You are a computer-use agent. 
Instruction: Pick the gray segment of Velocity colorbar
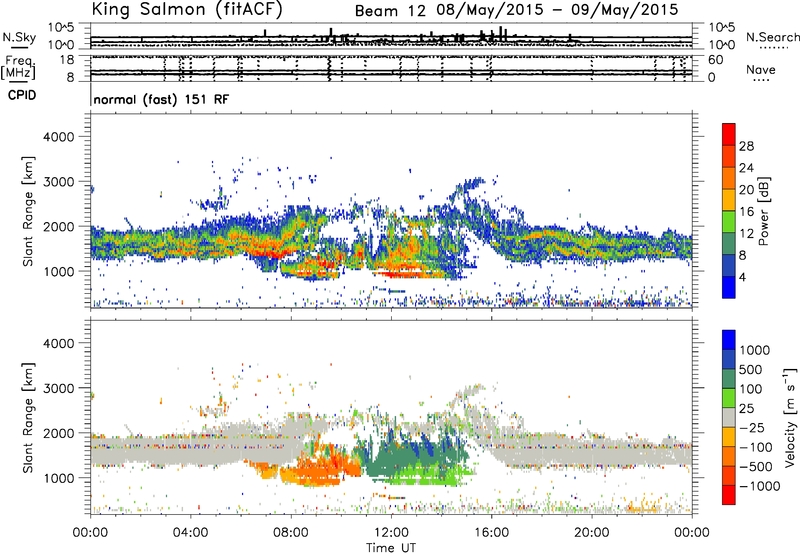(x=729, y=417)
